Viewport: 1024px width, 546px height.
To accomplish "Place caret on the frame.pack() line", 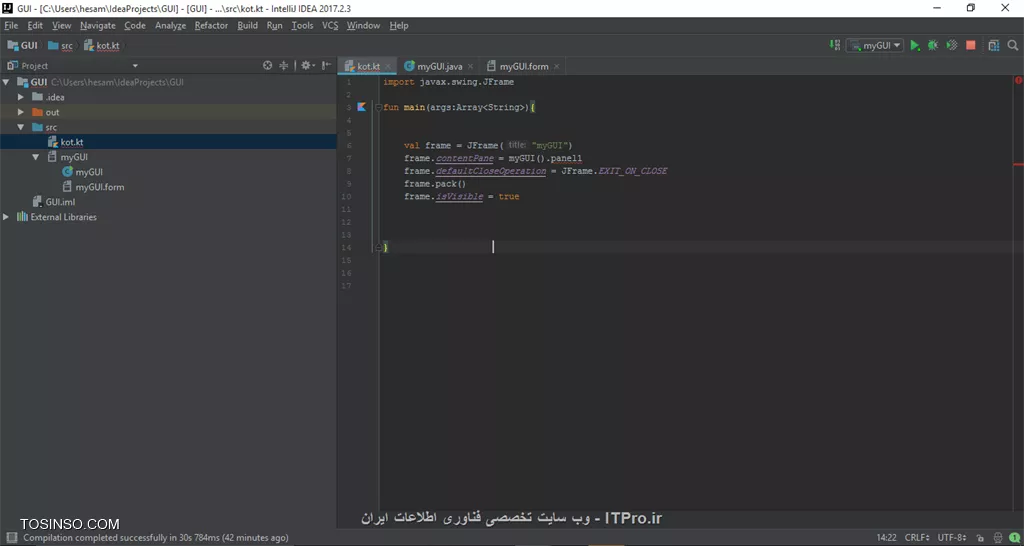I will coord(435,184).
